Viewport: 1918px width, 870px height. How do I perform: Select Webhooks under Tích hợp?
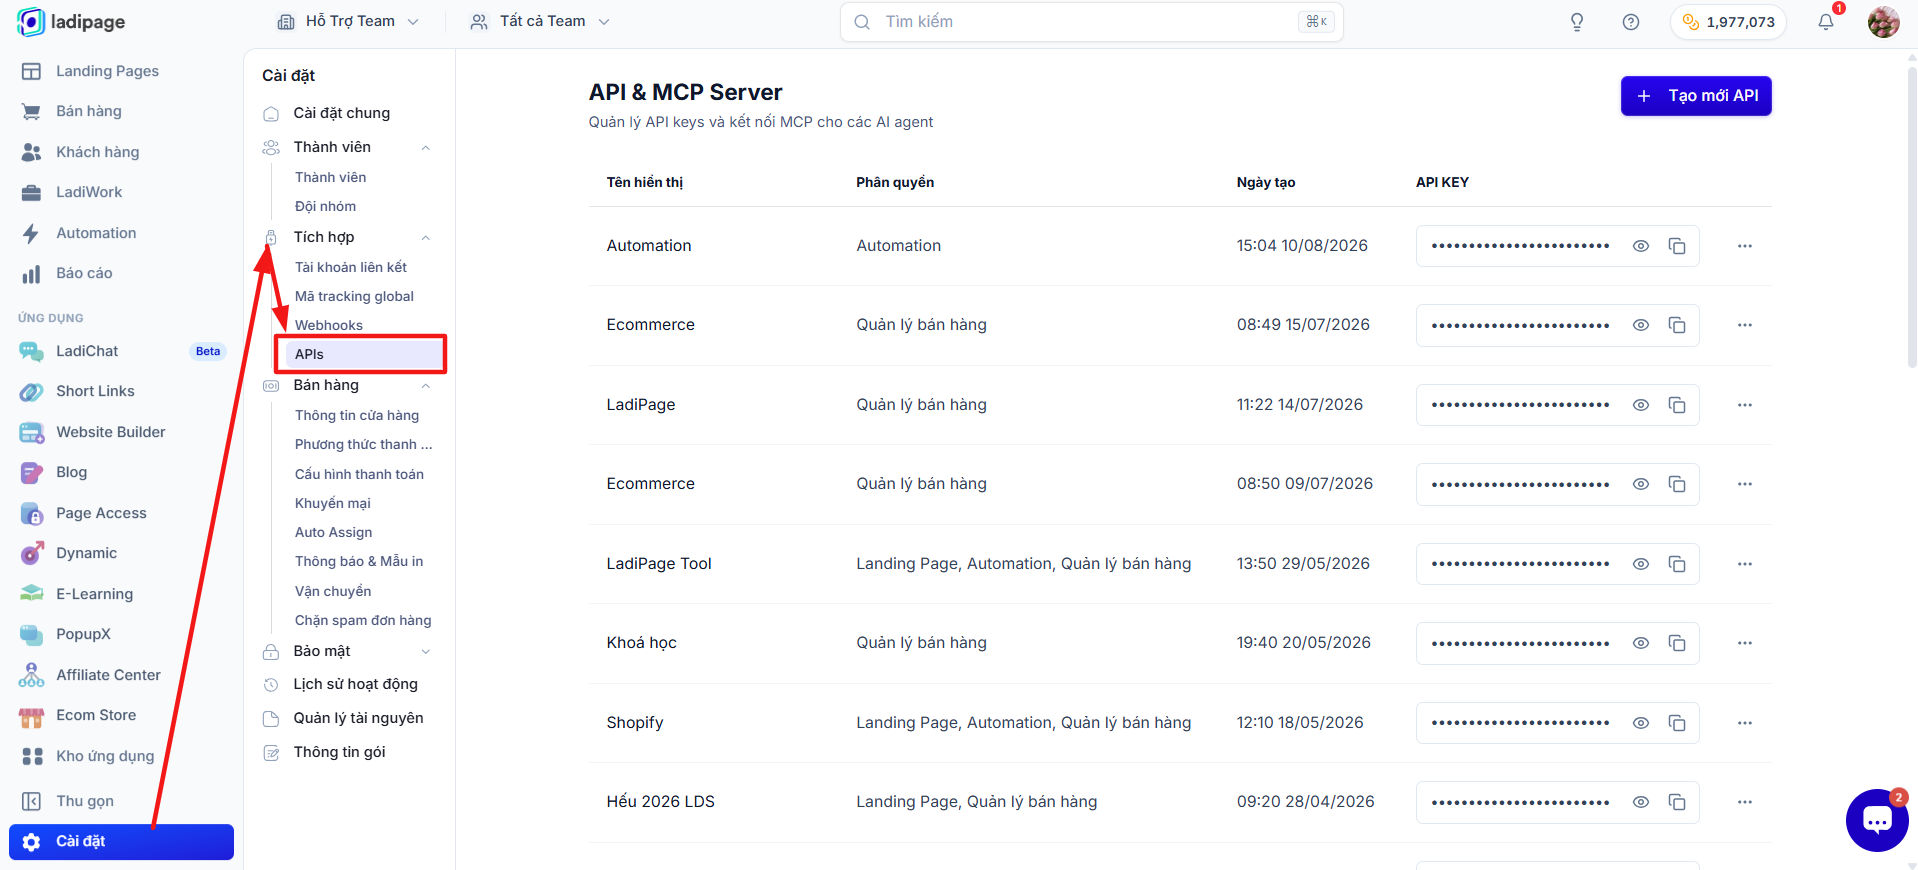click(x=329, y=325)
